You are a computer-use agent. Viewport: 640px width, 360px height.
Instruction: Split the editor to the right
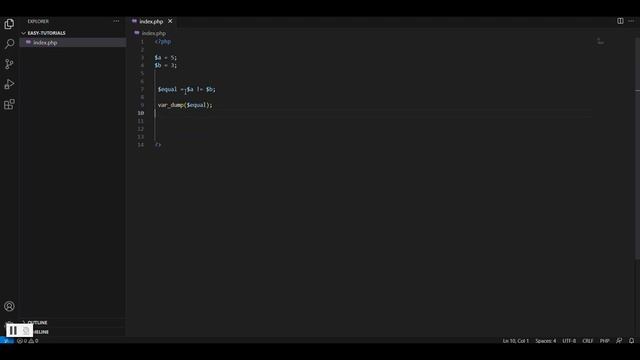click(x=620, y=21)
